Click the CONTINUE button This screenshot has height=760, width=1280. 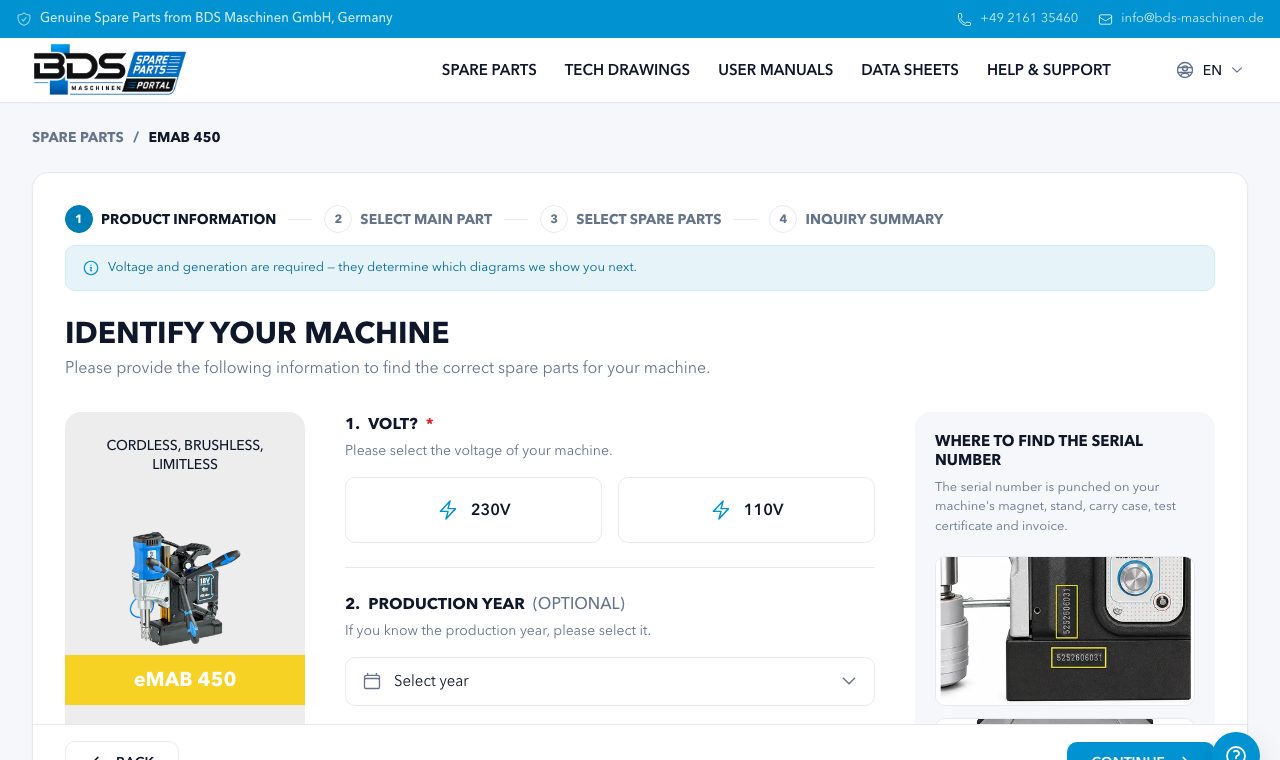pyautogui.click(x=1140, y=751)
